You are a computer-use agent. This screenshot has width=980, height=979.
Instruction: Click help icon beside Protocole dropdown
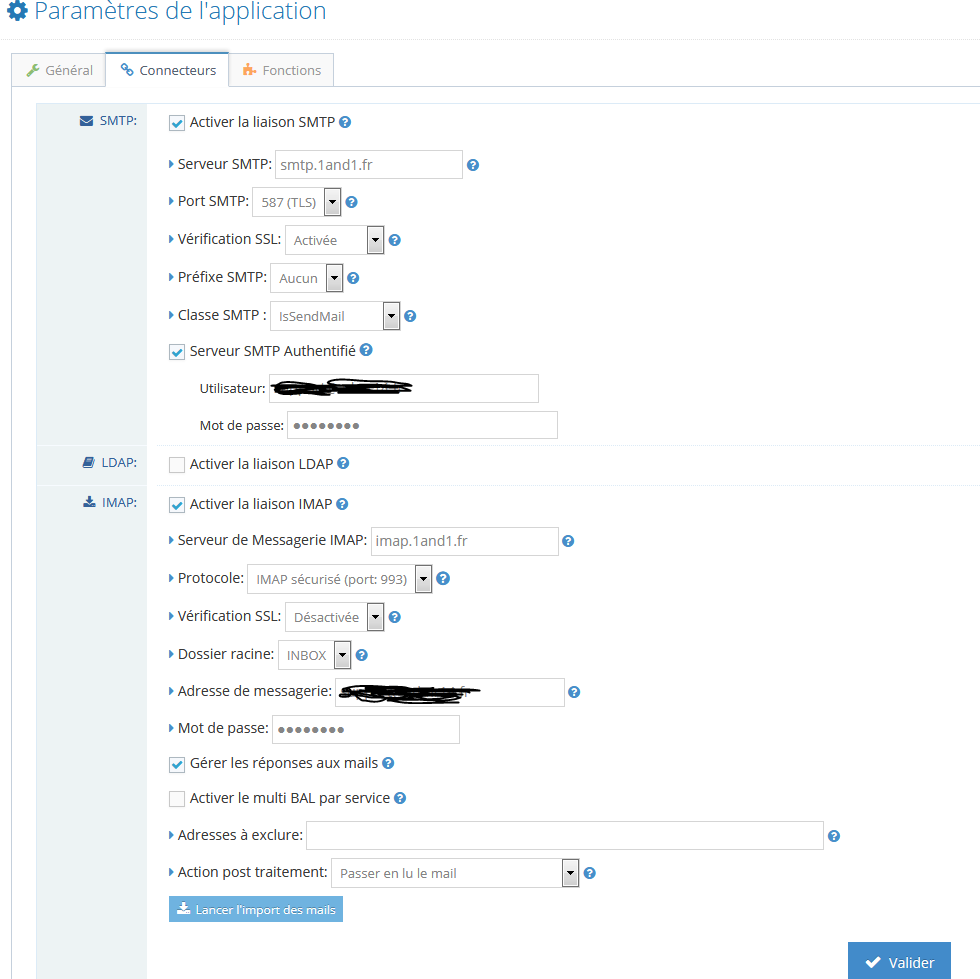(443, 578)
